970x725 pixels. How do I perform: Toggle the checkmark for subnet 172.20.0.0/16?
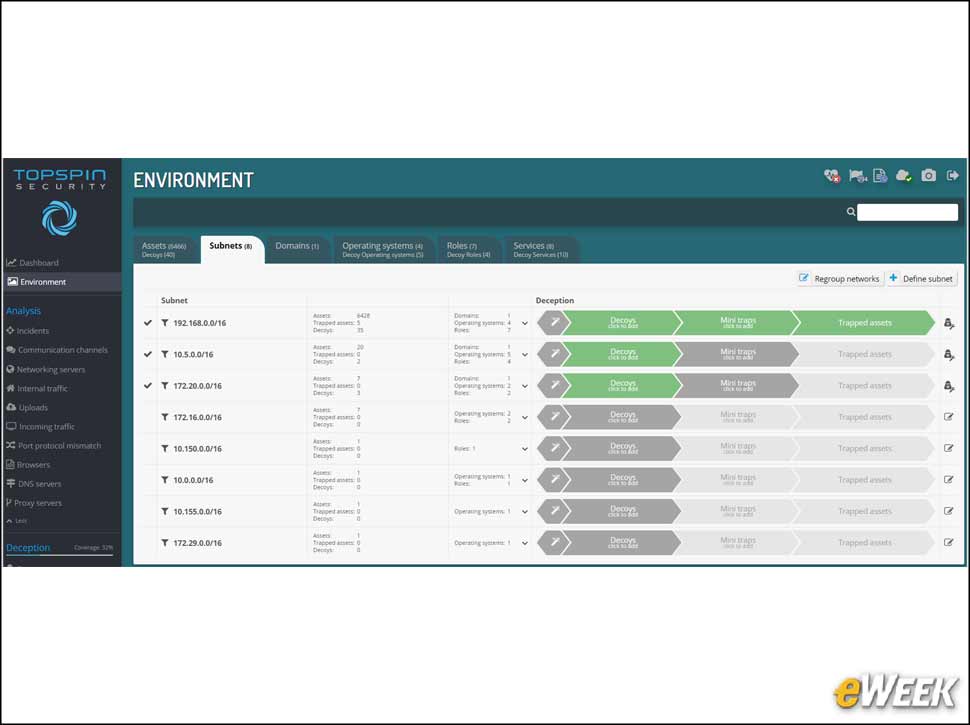tap(148, 385)
